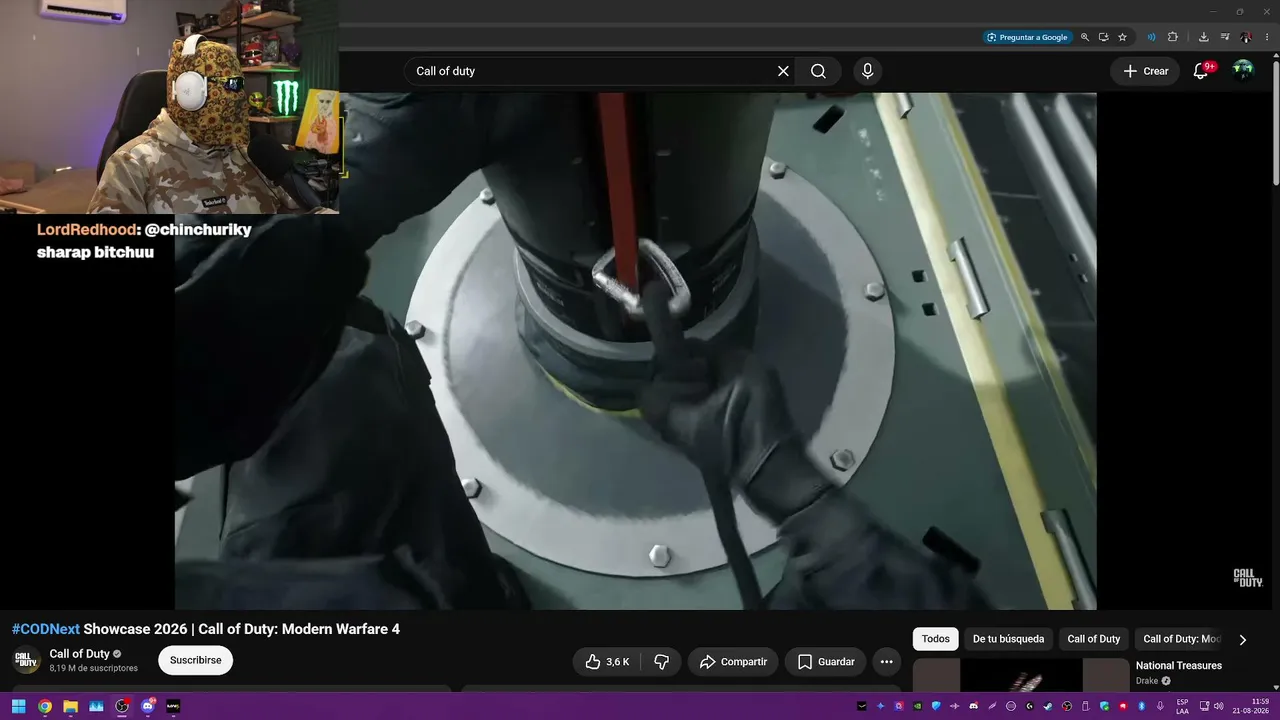Open the National Treasures recommended video title
This screenshot has width=1280, height=720.
click(x=1179, y=666)
